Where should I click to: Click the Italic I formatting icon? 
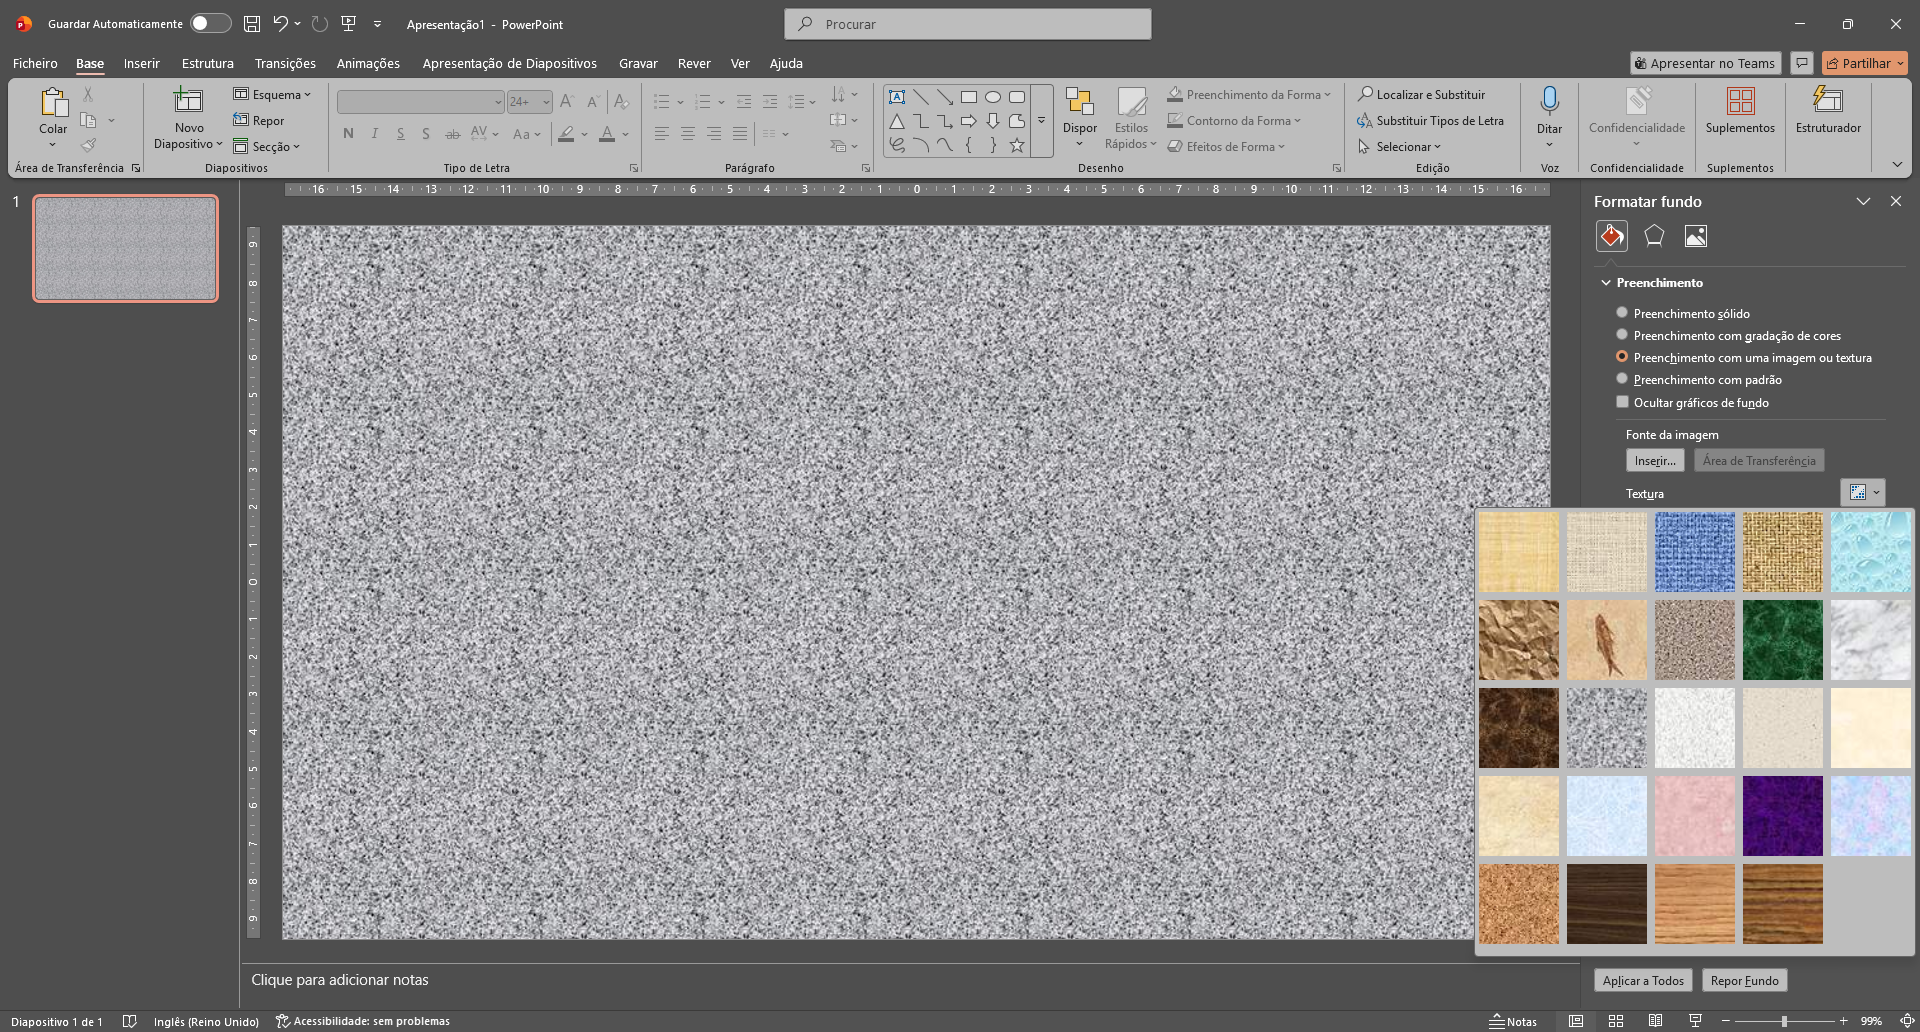click(374, 133)
